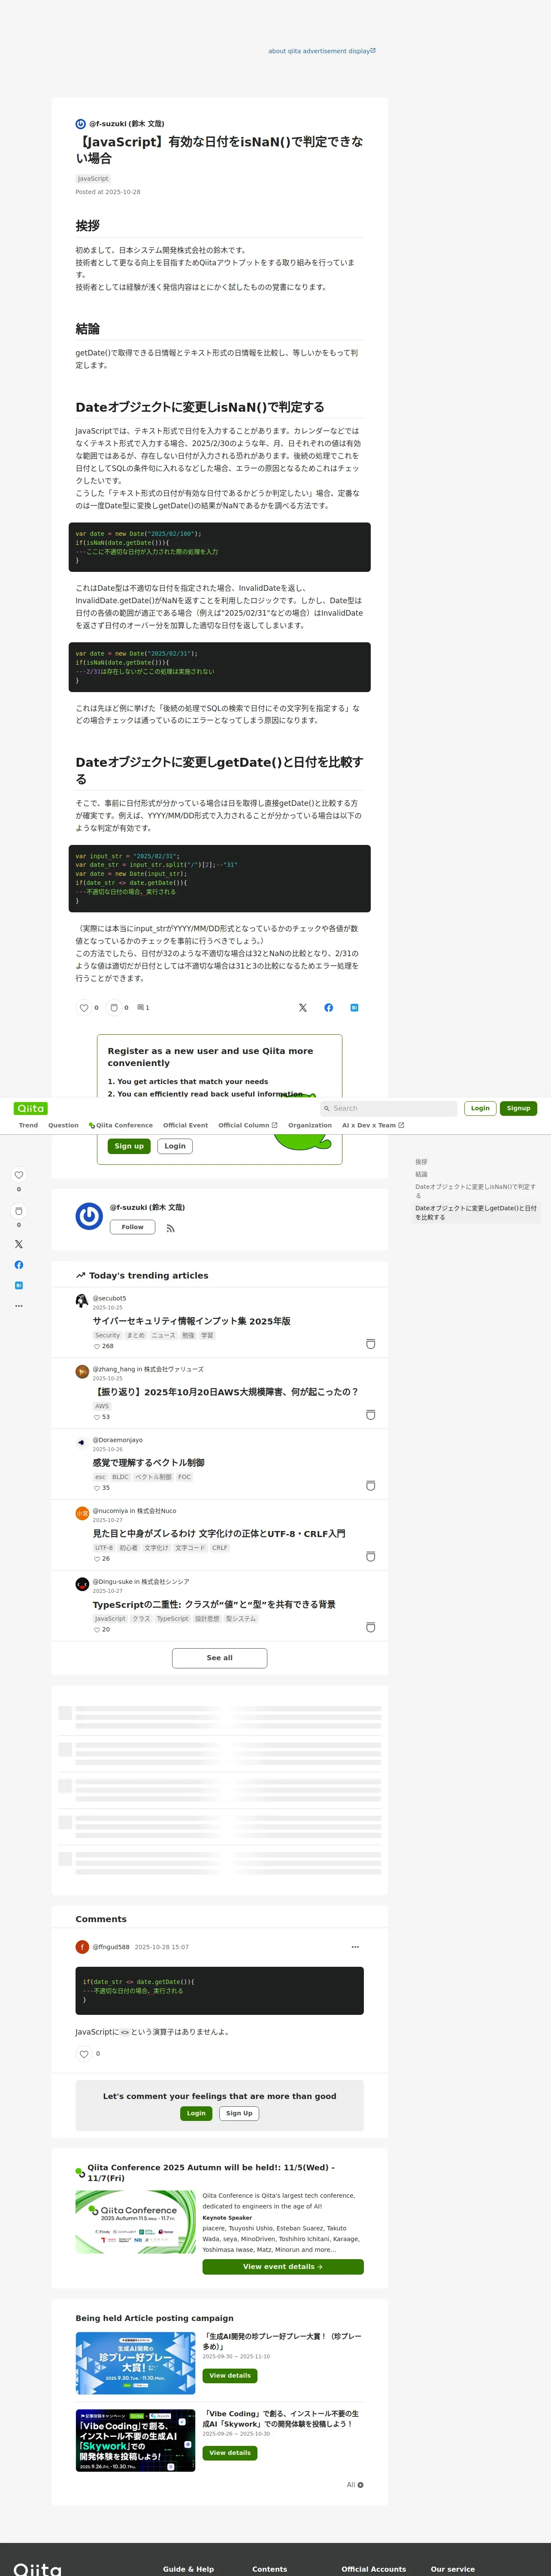Click the All link below the campaigns
The height and width of the screenshot is (2576, 551).
point(355,2485)
